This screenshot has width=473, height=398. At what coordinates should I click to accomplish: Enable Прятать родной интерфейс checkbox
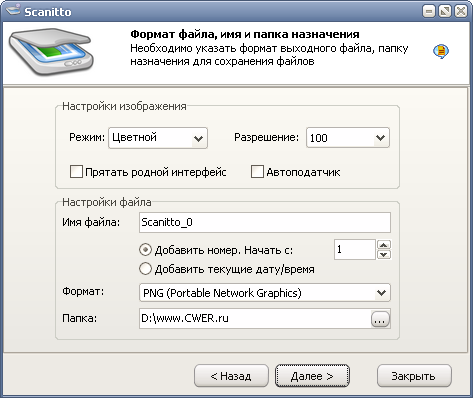click(76, 172)
